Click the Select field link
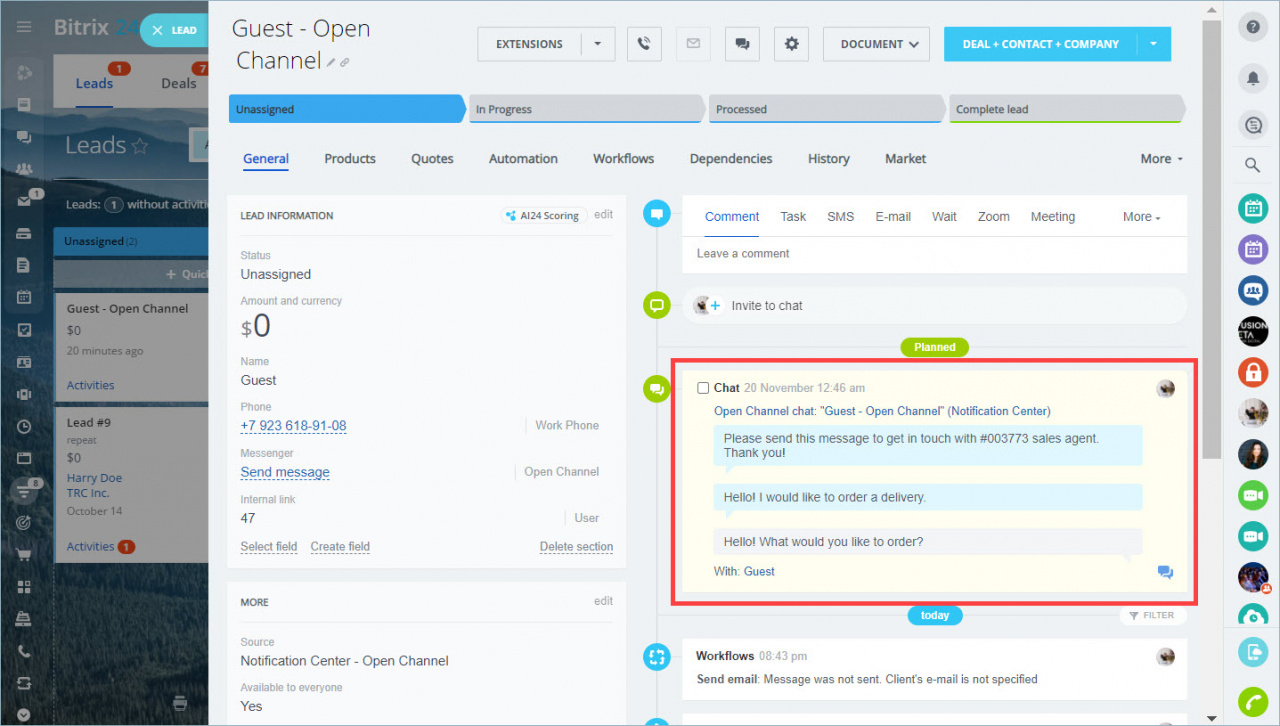The height and width of the screenshot is (726, 1280). [269, 547]
